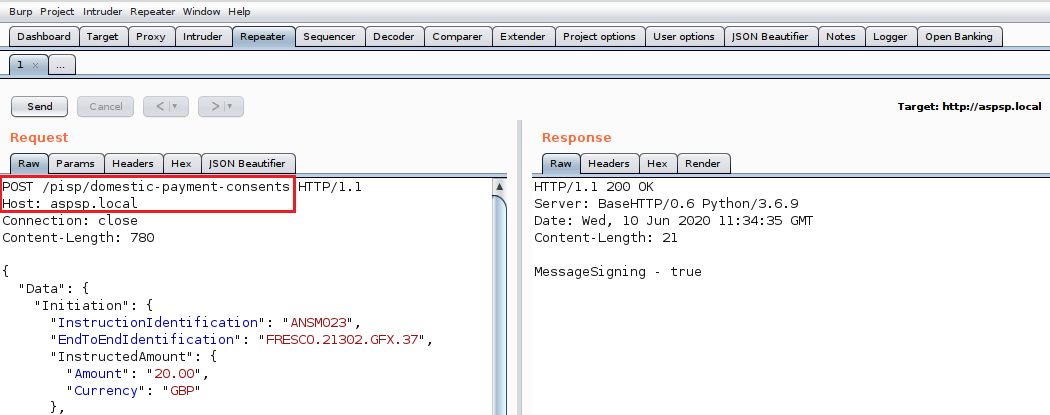
Task: Click the Server: BaseHTTP/0.6 response header
Action: click(x=666, y=203)
